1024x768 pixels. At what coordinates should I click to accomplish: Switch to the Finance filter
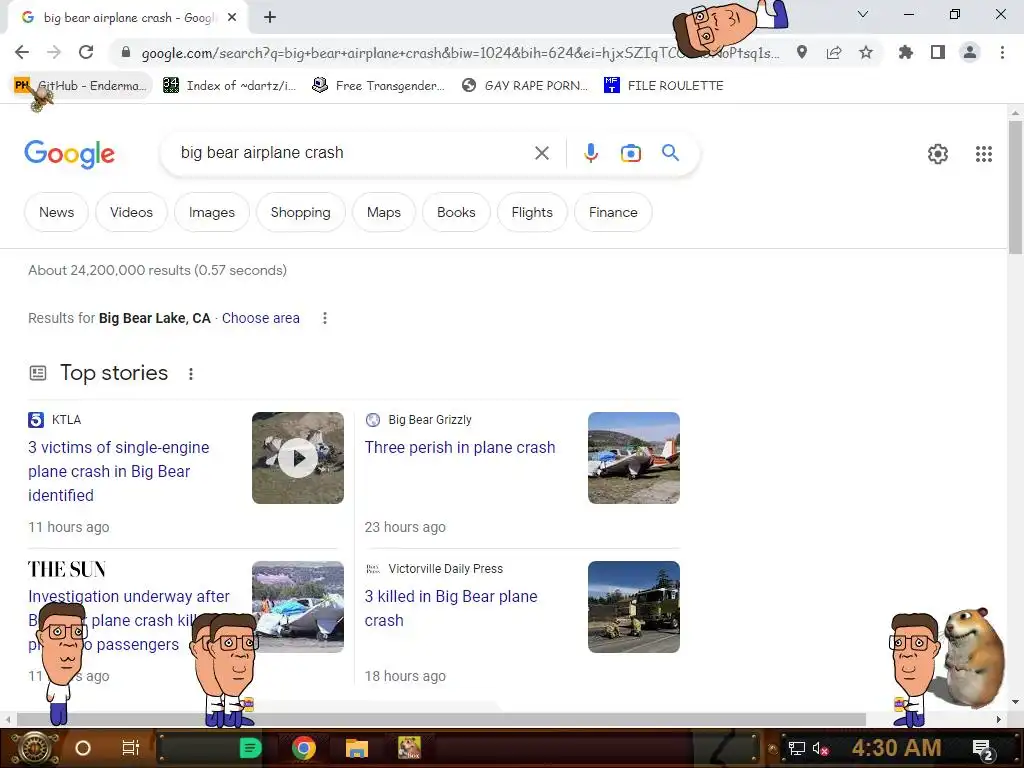point(613,212)
